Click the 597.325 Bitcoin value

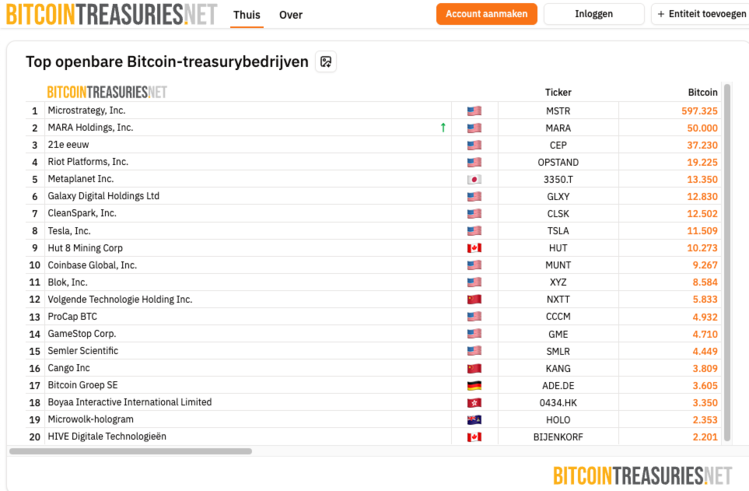pyautogui.click(x=699, y=111)
